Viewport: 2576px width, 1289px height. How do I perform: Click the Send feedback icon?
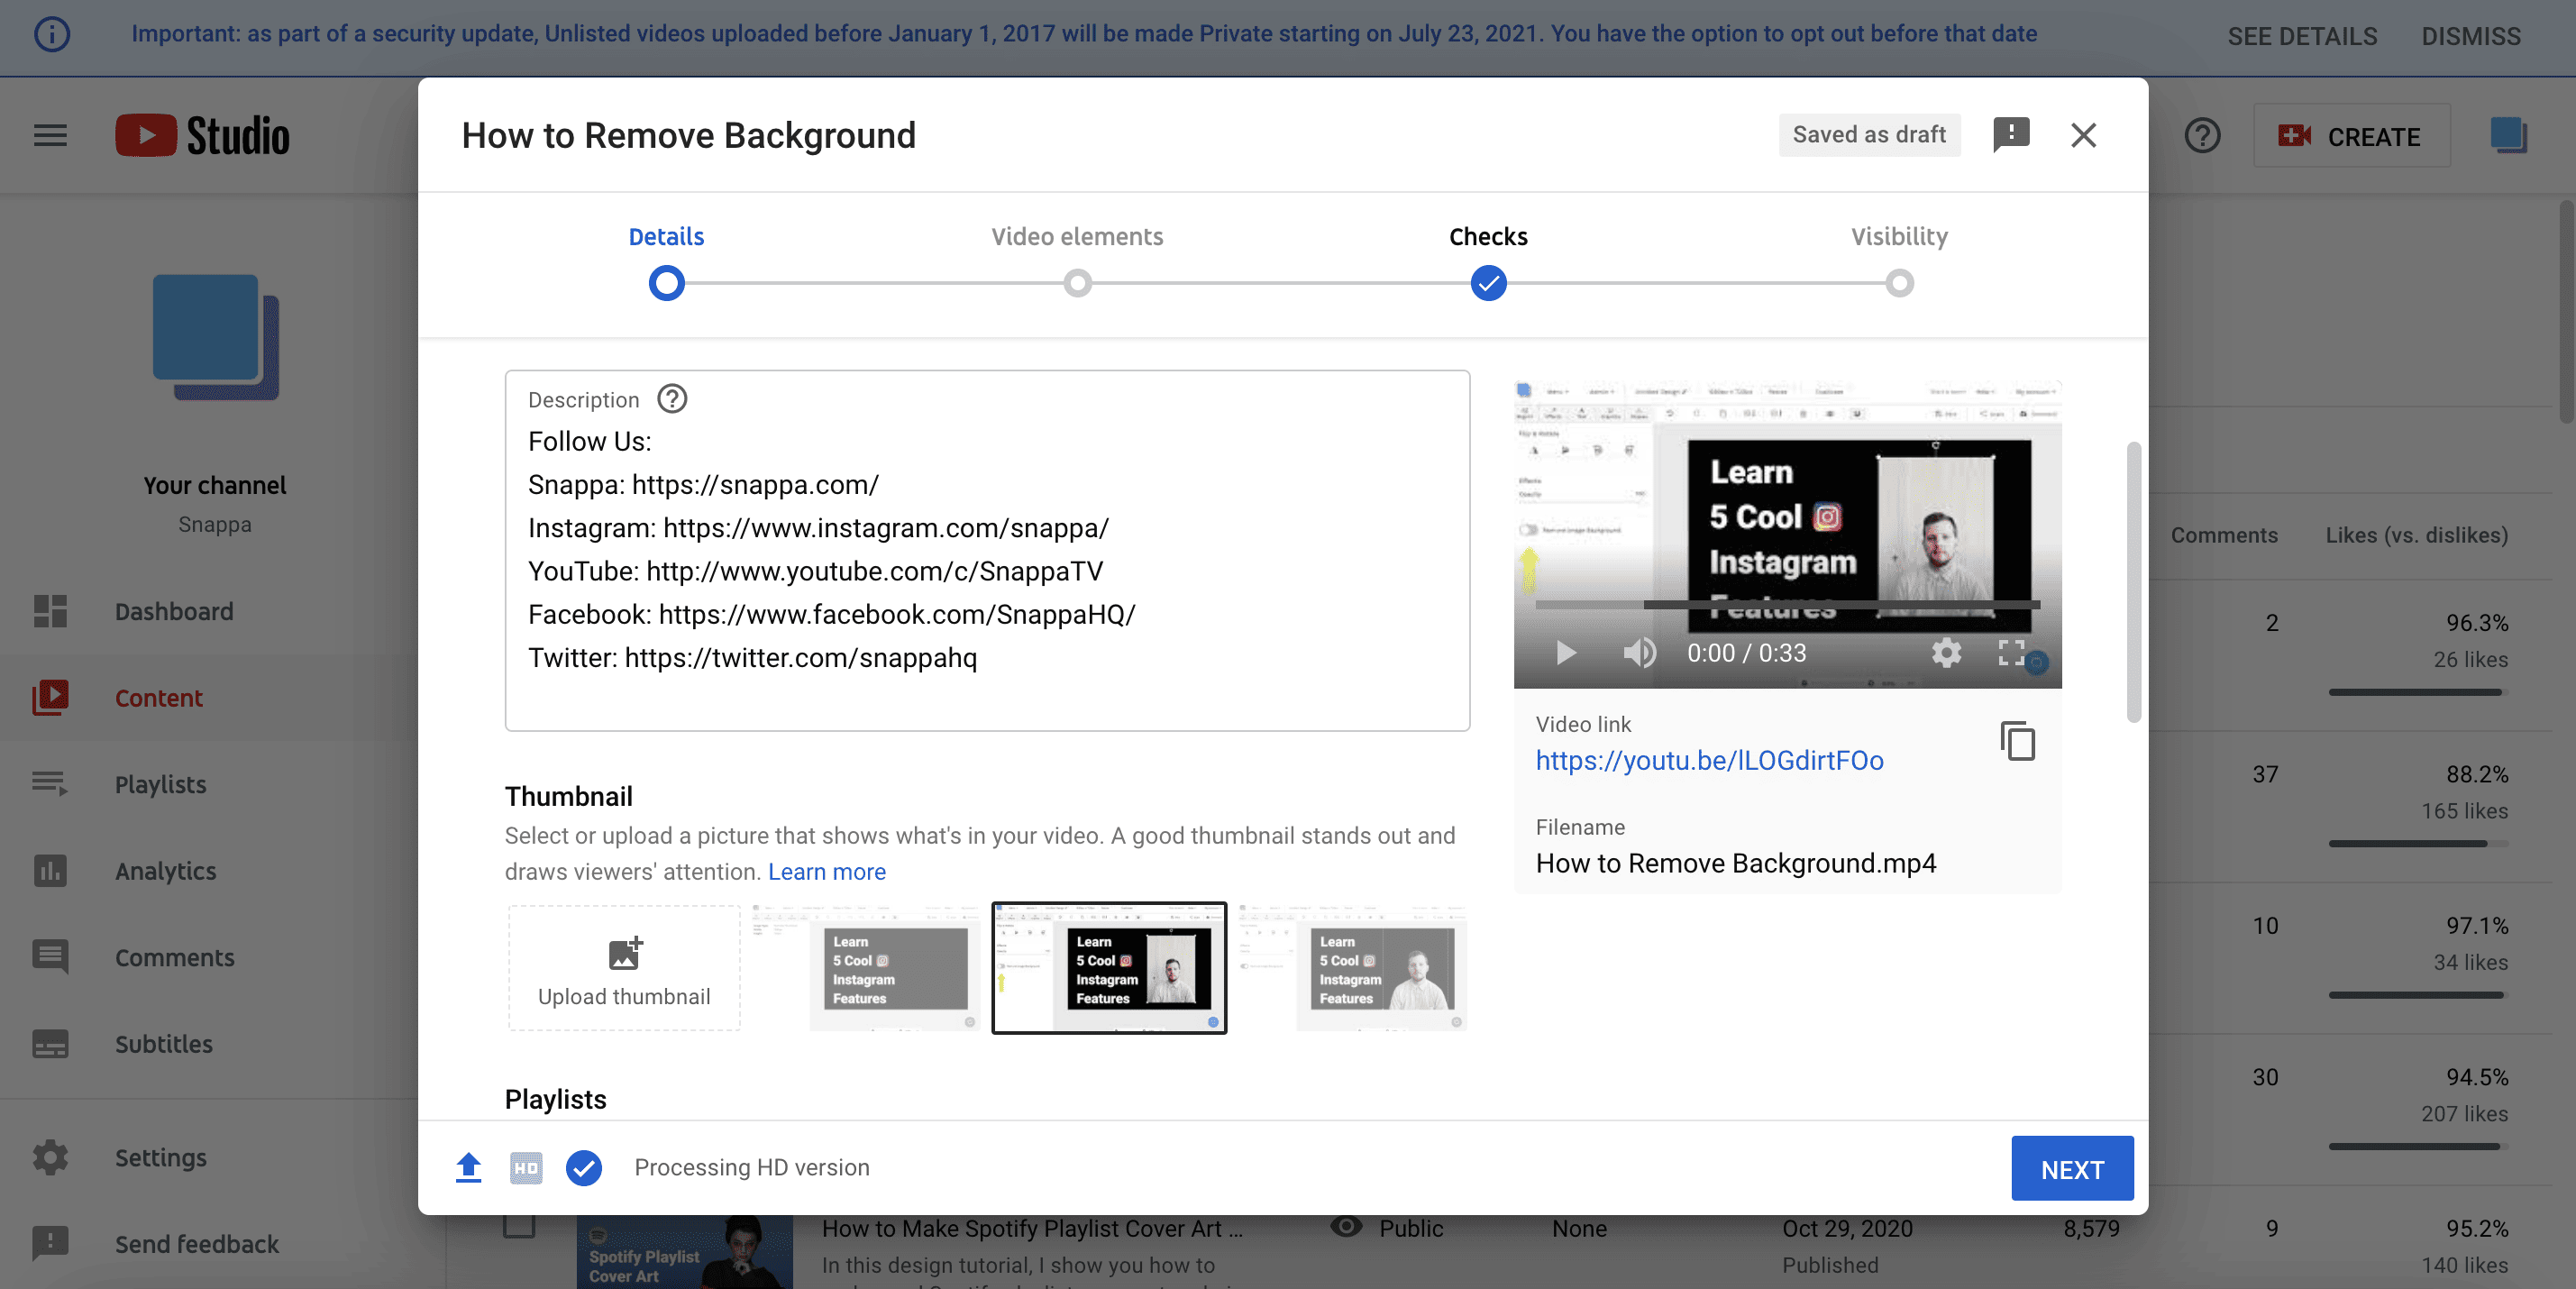coord(50,1243)
